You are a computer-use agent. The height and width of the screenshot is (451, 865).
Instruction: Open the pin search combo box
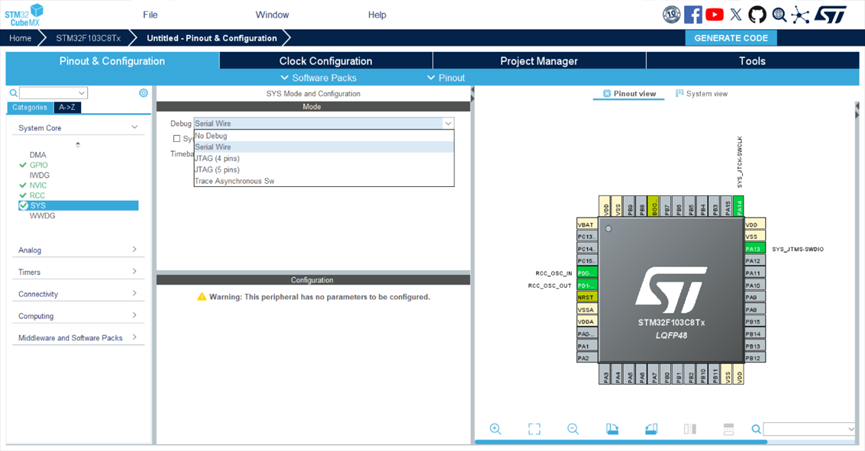tap(809, 429)
